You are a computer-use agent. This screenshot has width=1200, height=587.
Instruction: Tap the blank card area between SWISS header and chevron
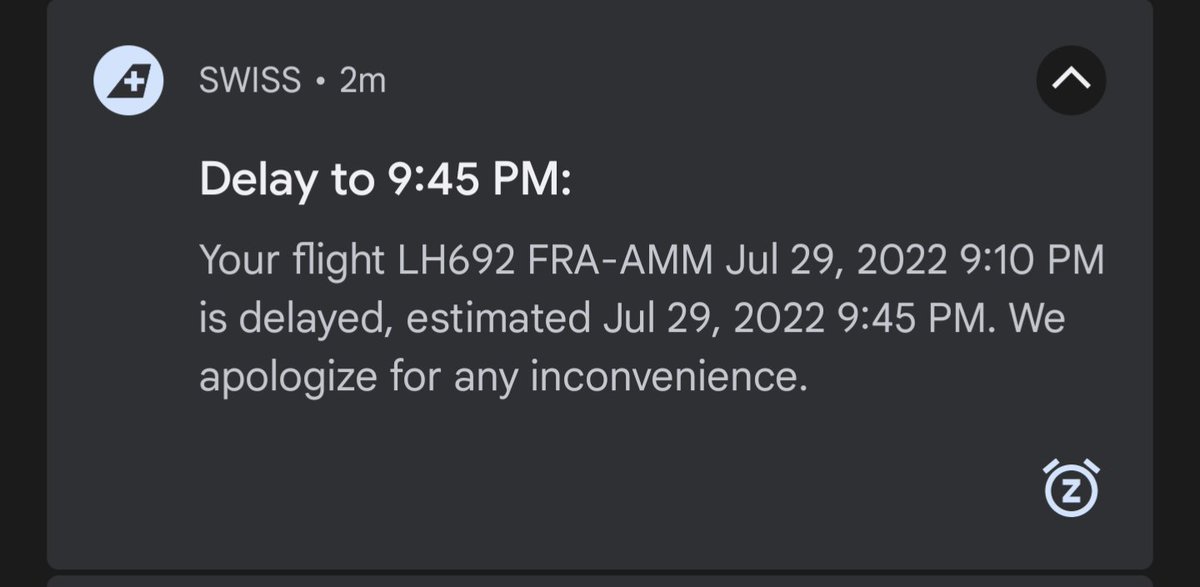700,81
